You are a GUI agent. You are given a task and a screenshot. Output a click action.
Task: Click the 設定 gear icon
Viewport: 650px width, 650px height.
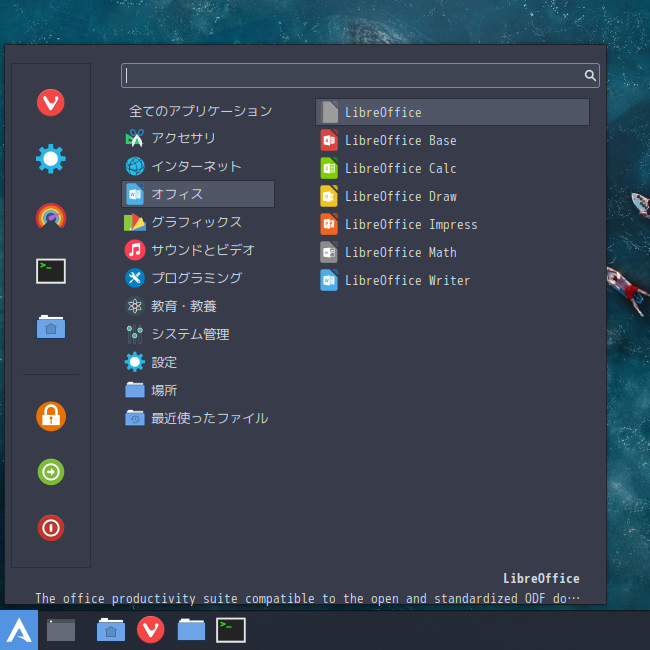tap(135, 362)
